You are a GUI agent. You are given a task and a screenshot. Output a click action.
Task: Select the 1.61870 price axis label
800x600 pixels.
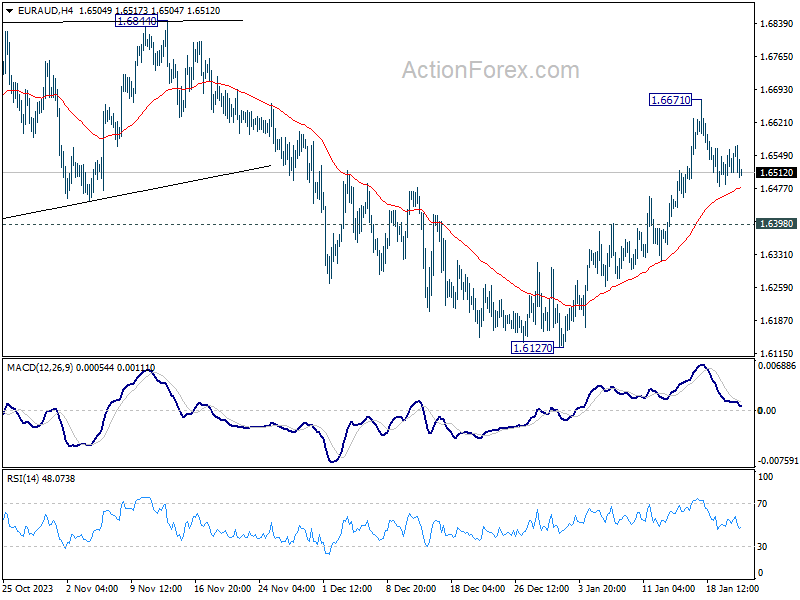(x=777, y=320)
